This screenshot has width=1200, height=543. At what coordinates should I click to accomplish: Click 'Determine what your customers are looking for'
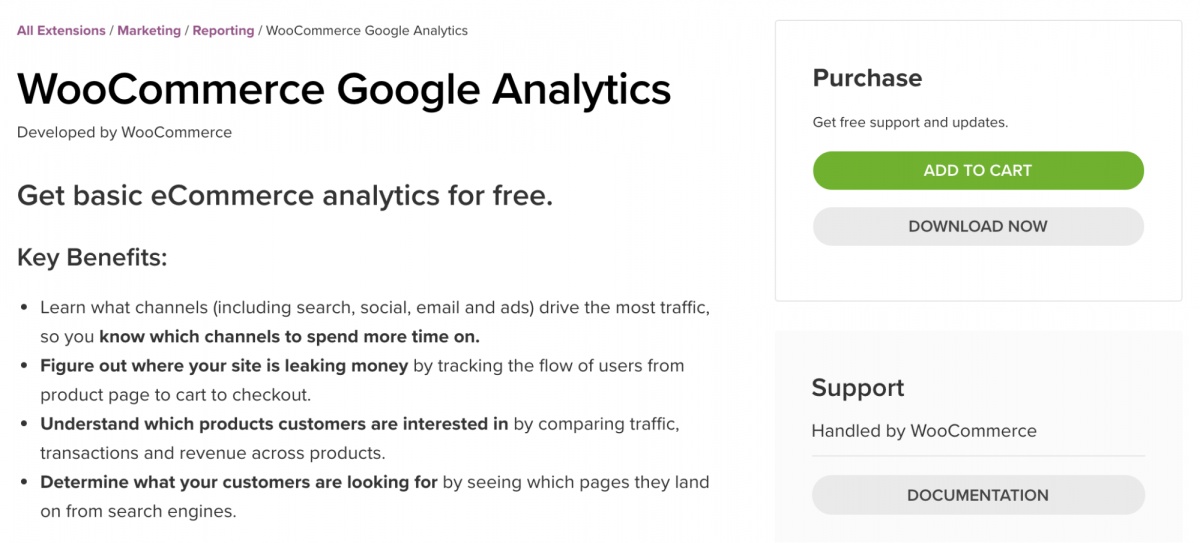point(239,482)
